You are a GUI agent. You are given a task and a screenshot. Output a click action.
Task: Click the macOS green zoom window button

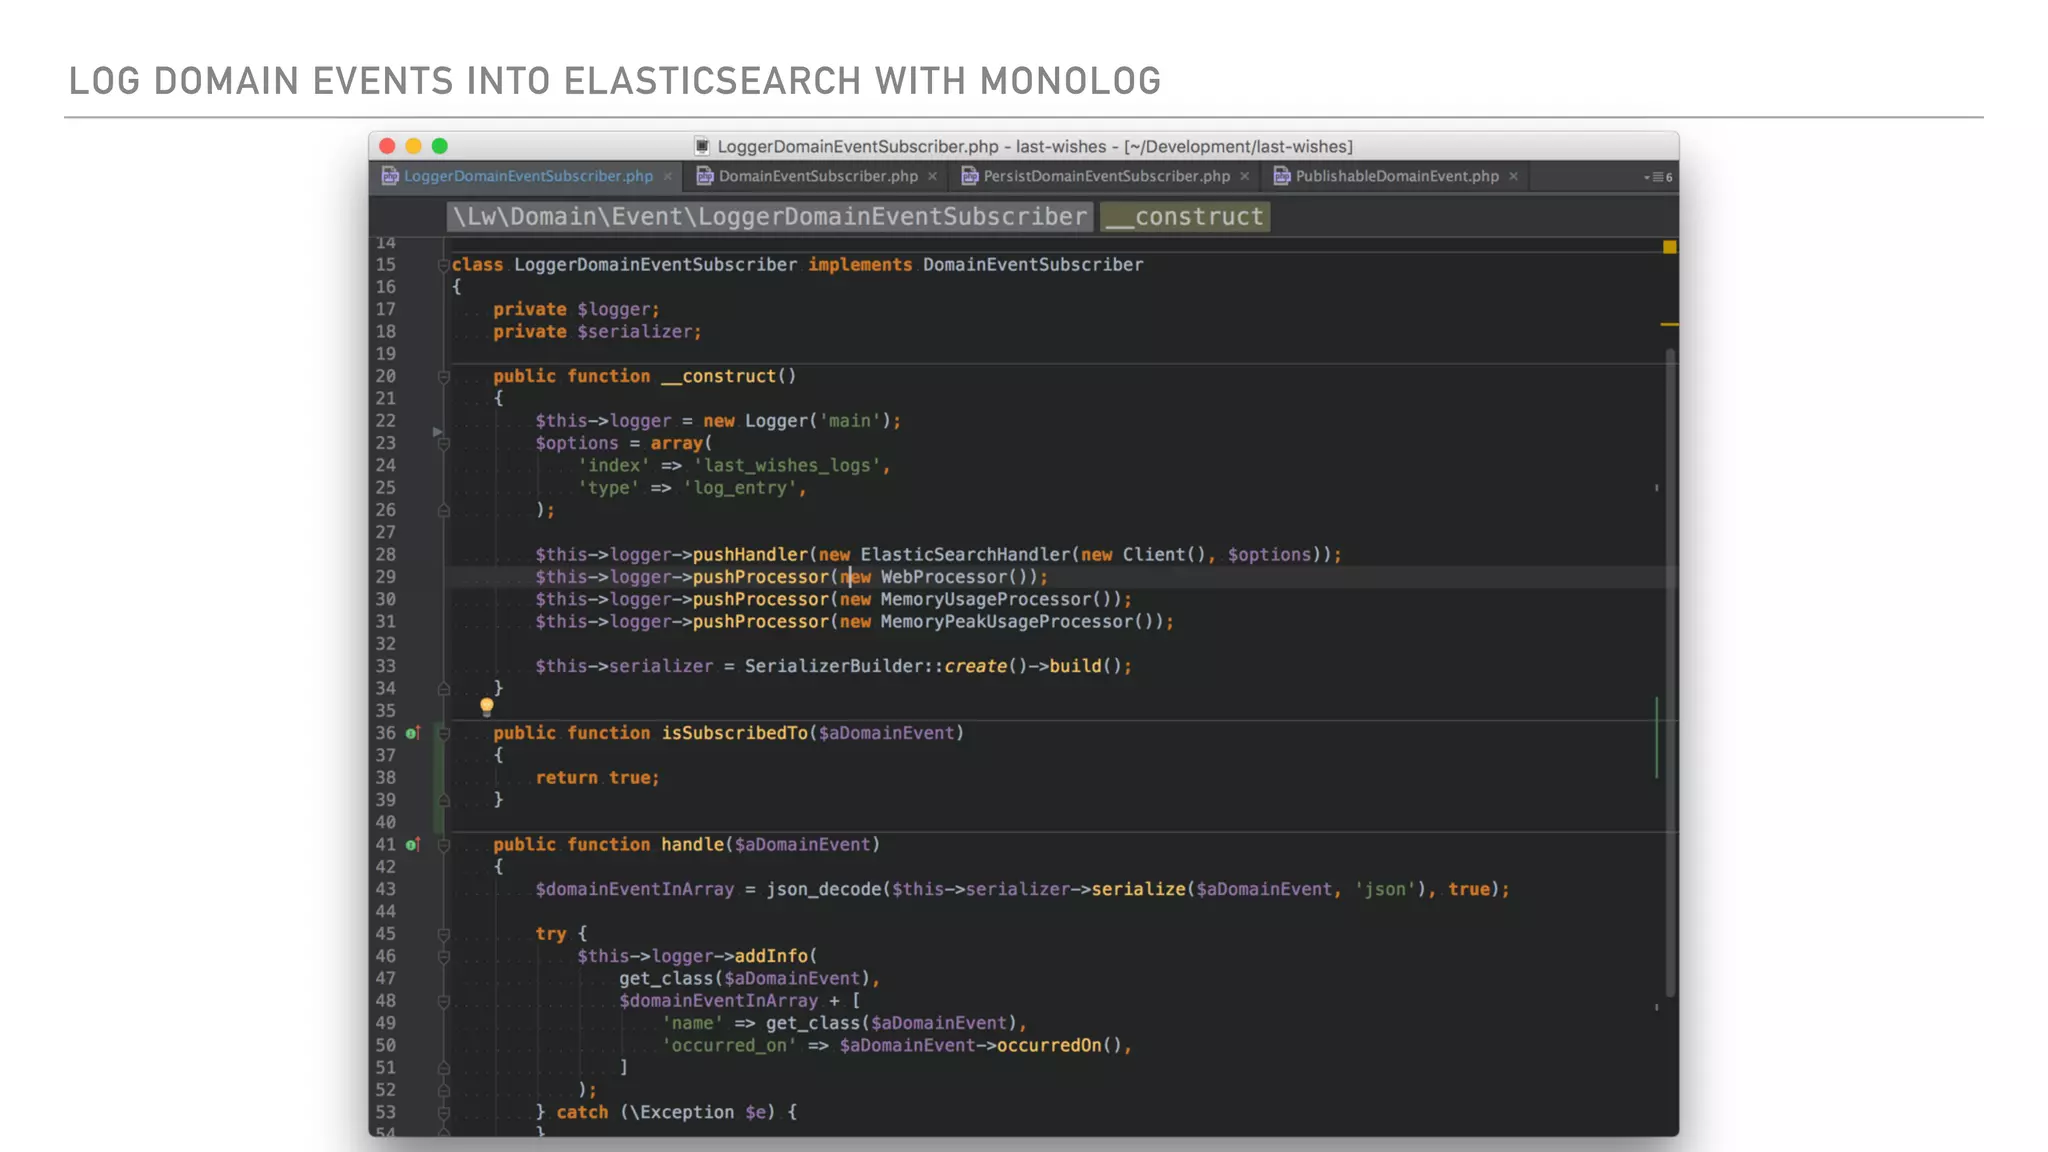(x=440, y=146)
